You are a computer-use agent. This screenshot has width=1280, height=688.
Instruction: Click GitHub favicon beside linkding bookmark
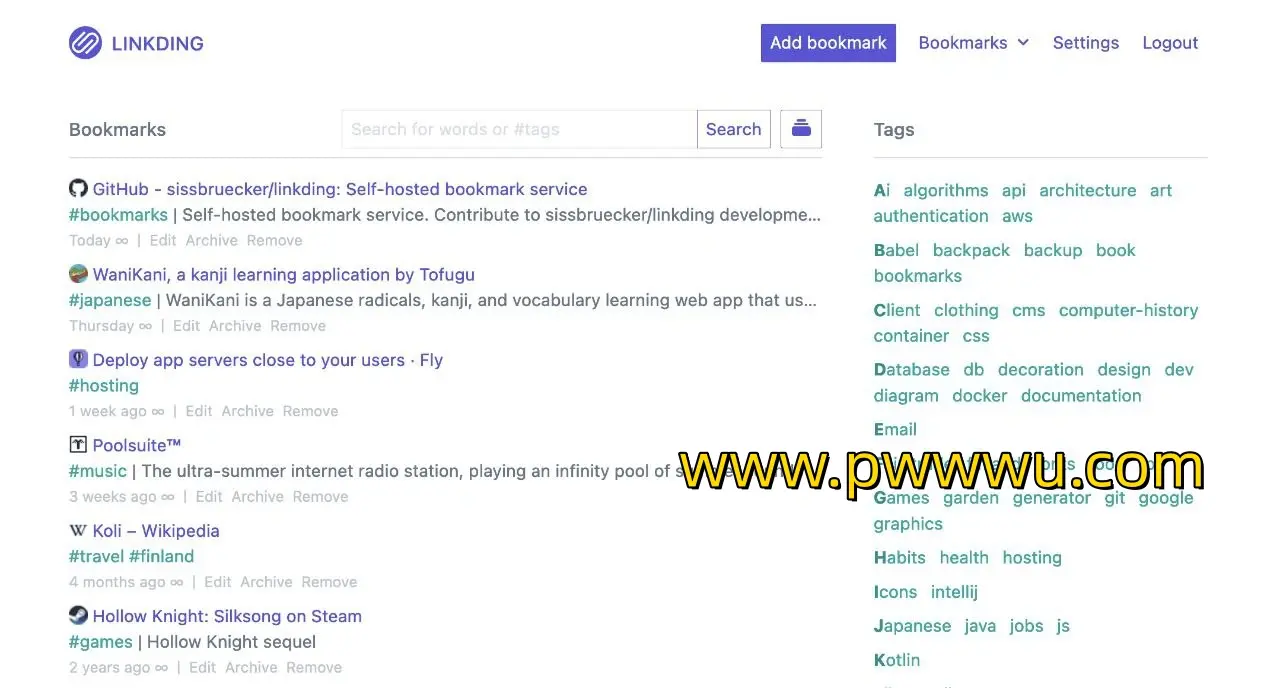point(78,188)
